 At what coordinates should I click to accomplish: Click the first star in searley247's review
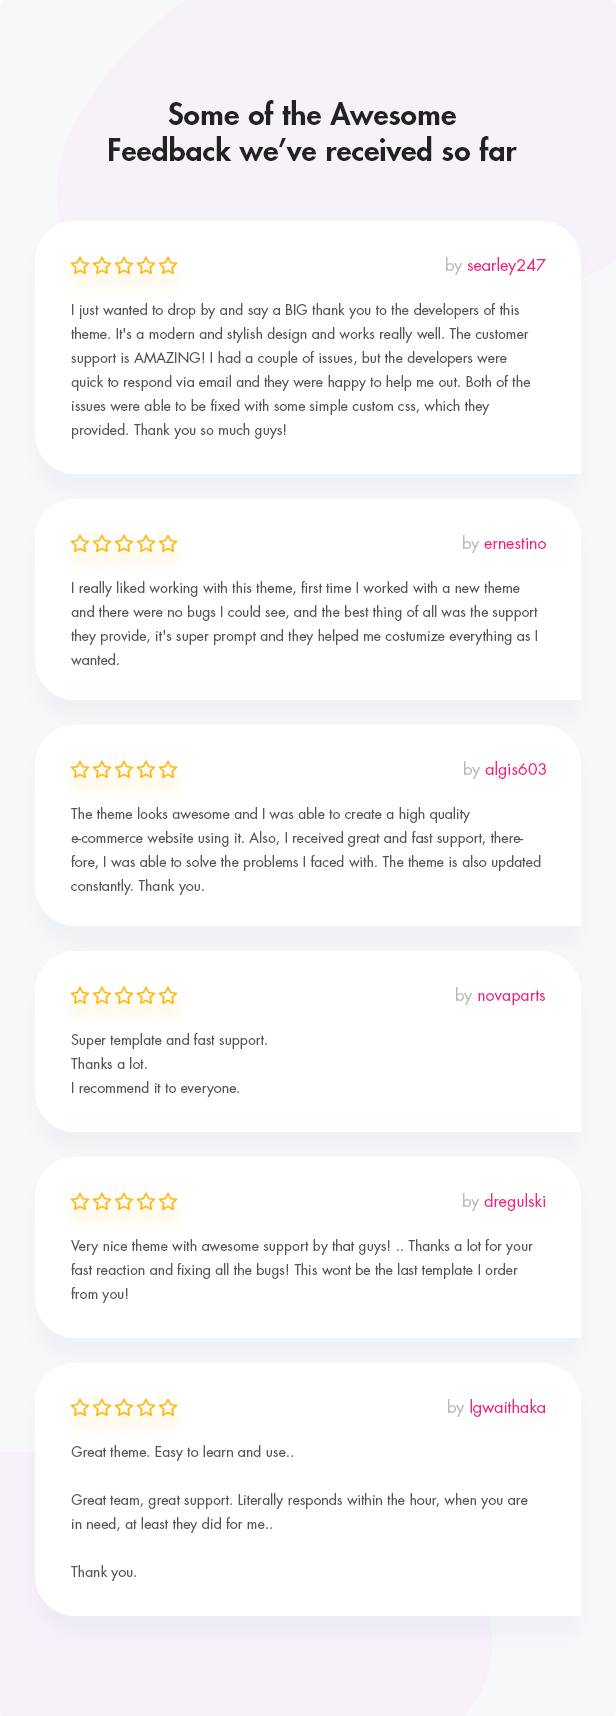point(80,265)
